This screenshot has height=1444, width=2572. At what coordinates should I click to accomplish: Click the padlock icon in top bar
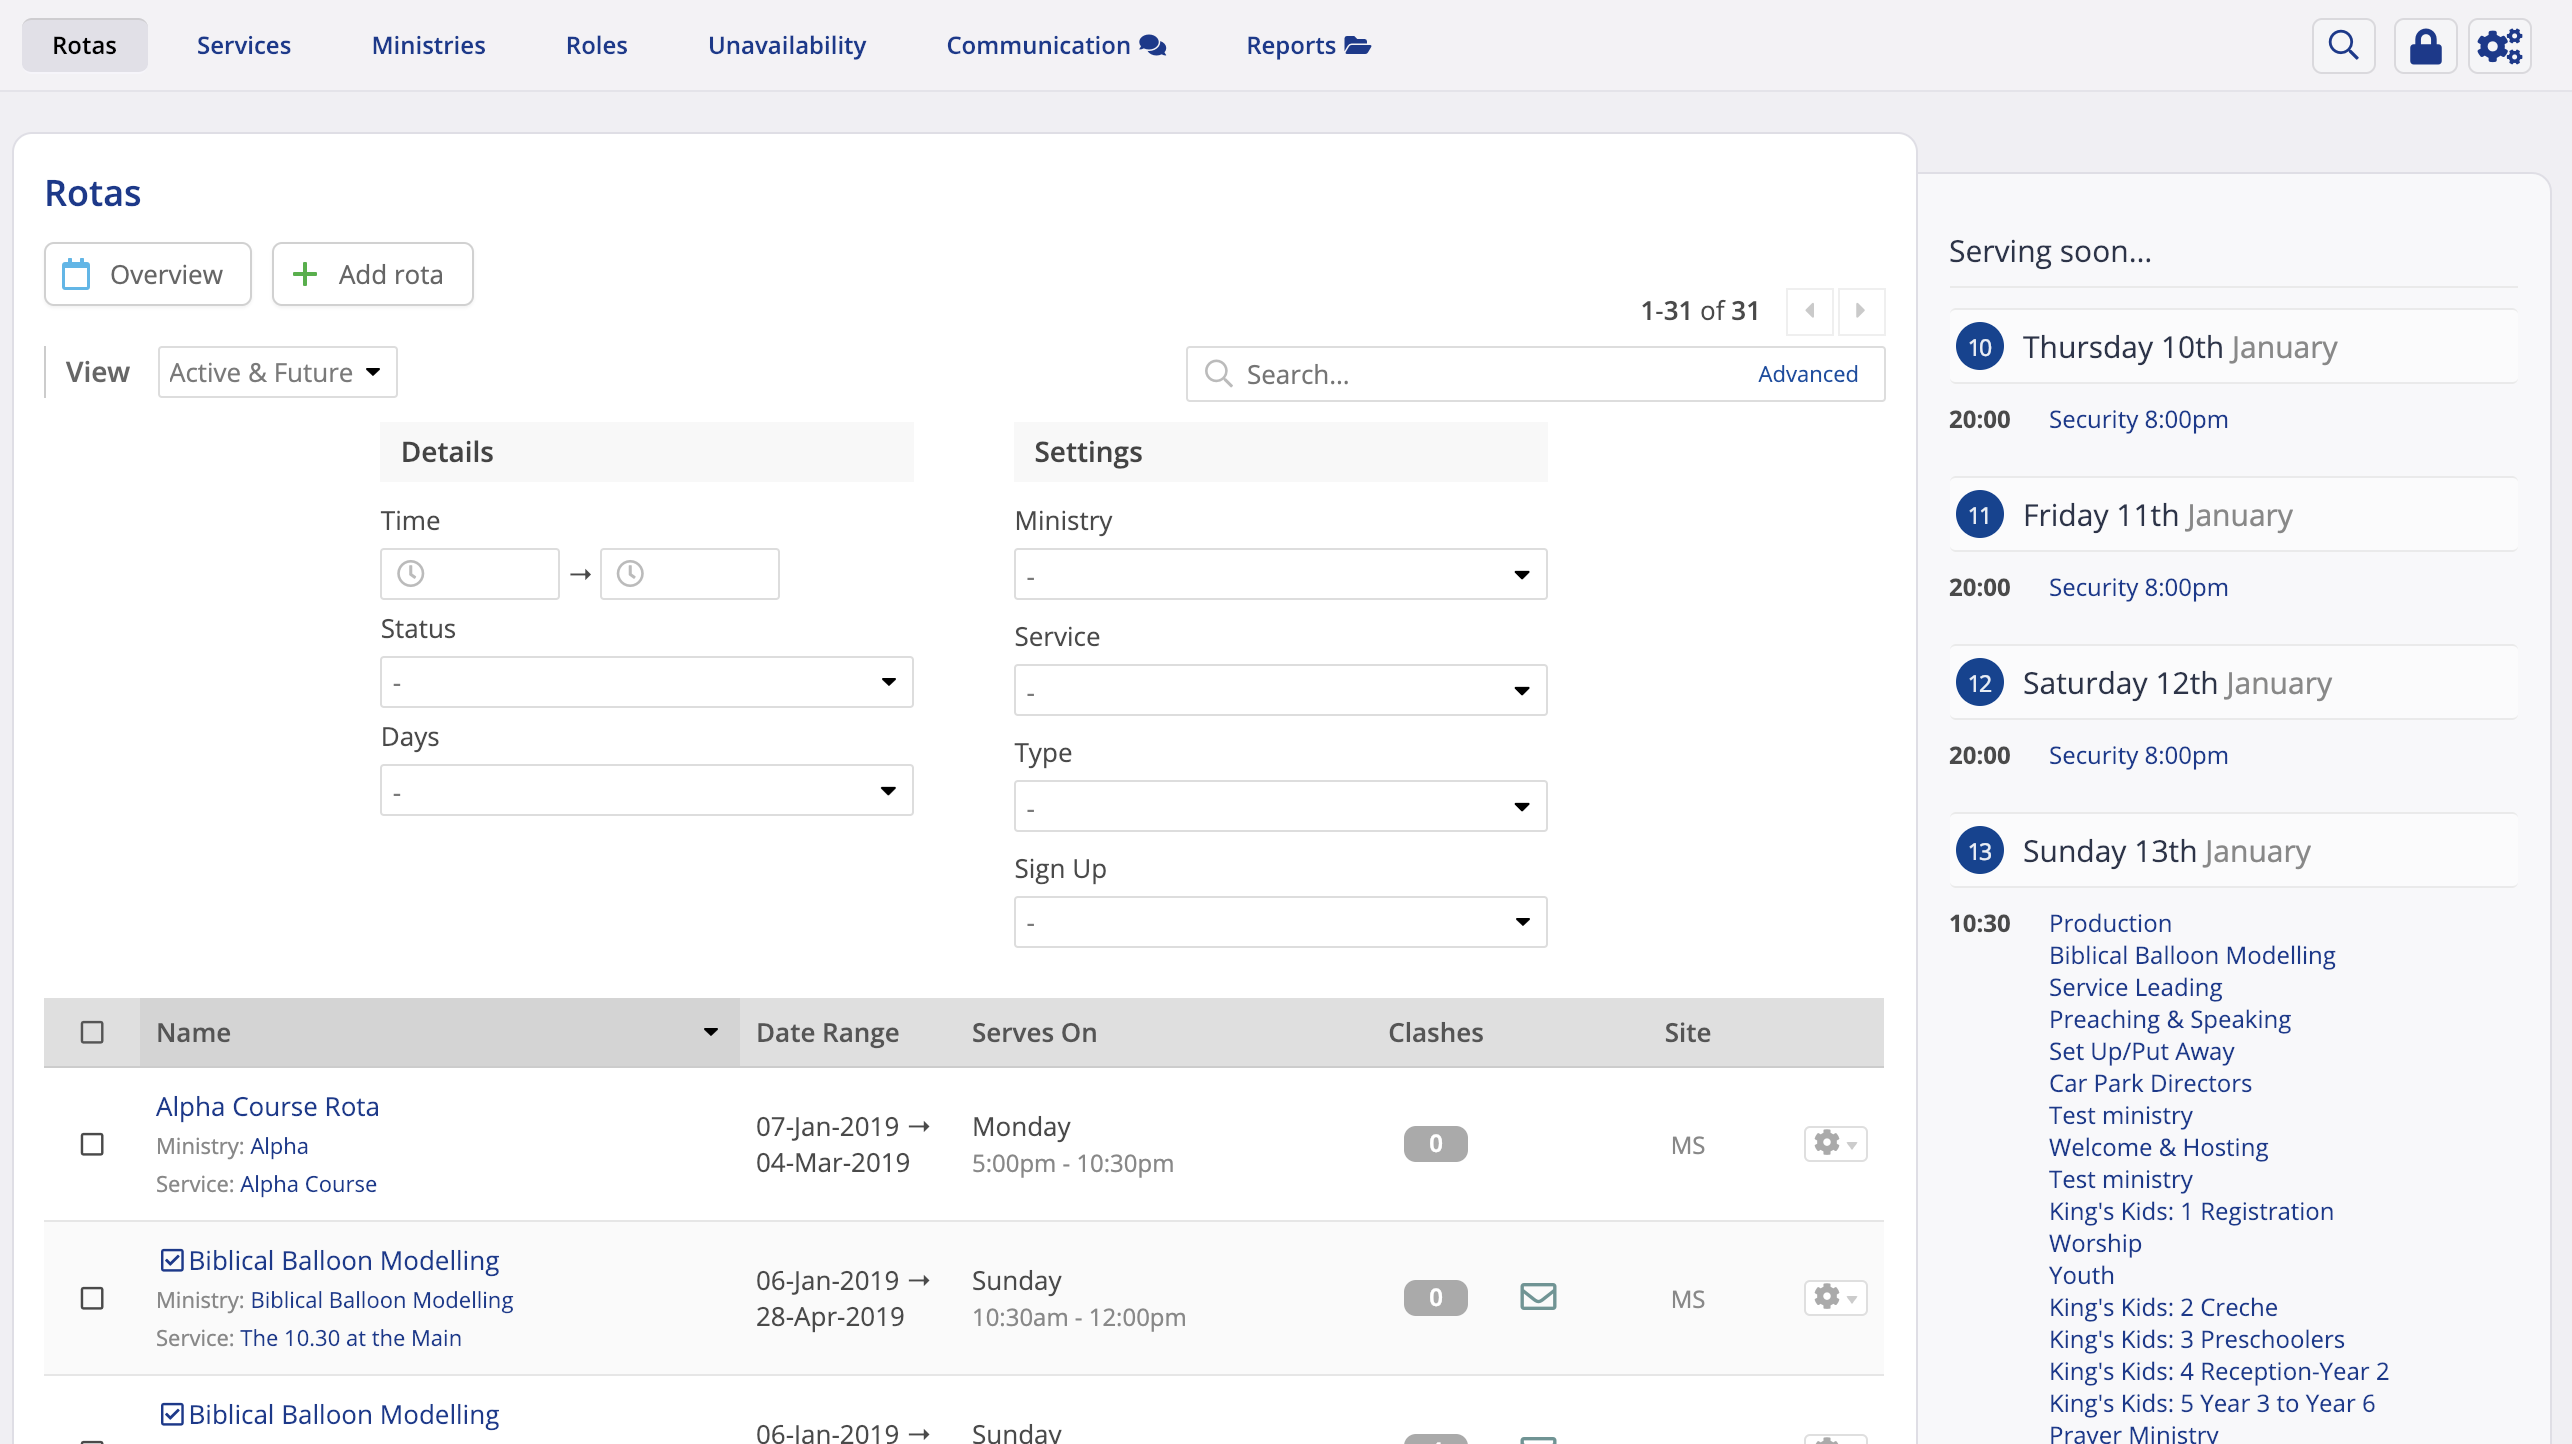(2425, 46)
